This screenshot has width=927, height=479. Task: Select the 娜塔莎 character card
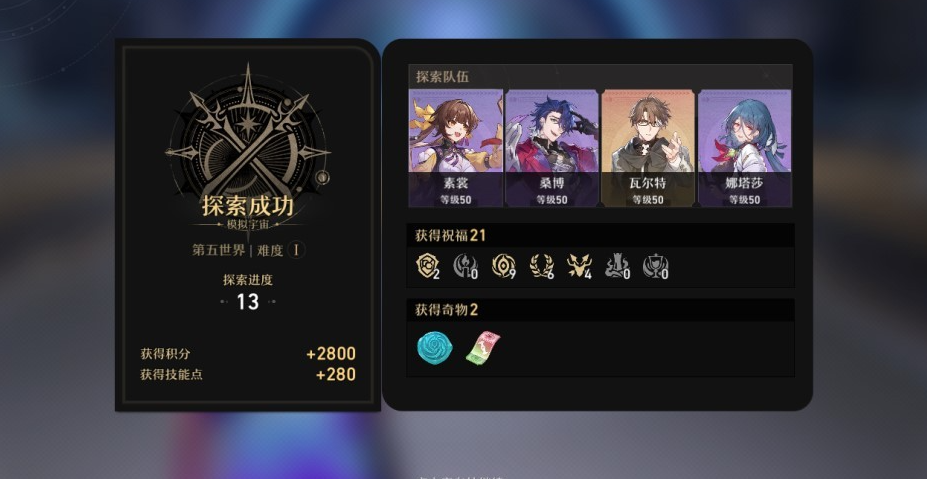tap(744, 148)
